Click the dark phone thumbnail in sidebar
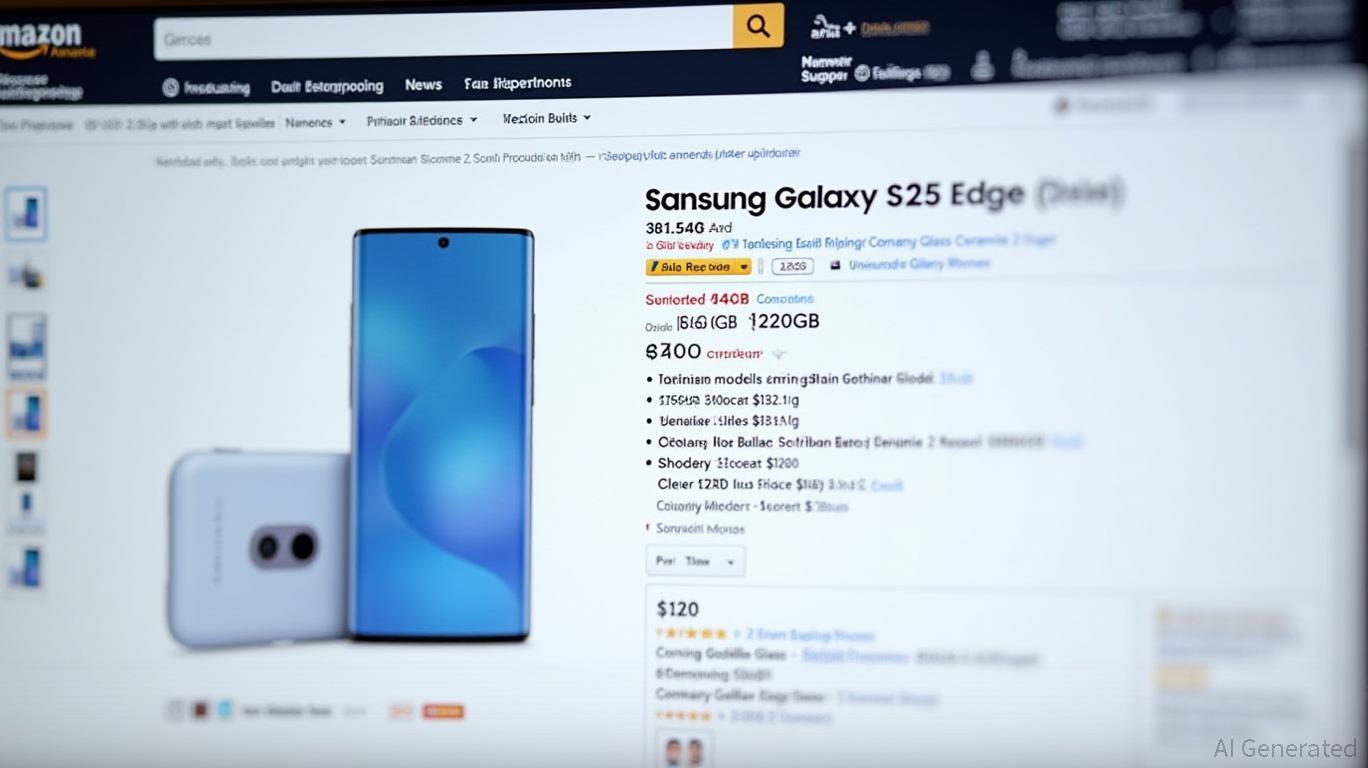The image size is (1368, 768). click(26, 466)
